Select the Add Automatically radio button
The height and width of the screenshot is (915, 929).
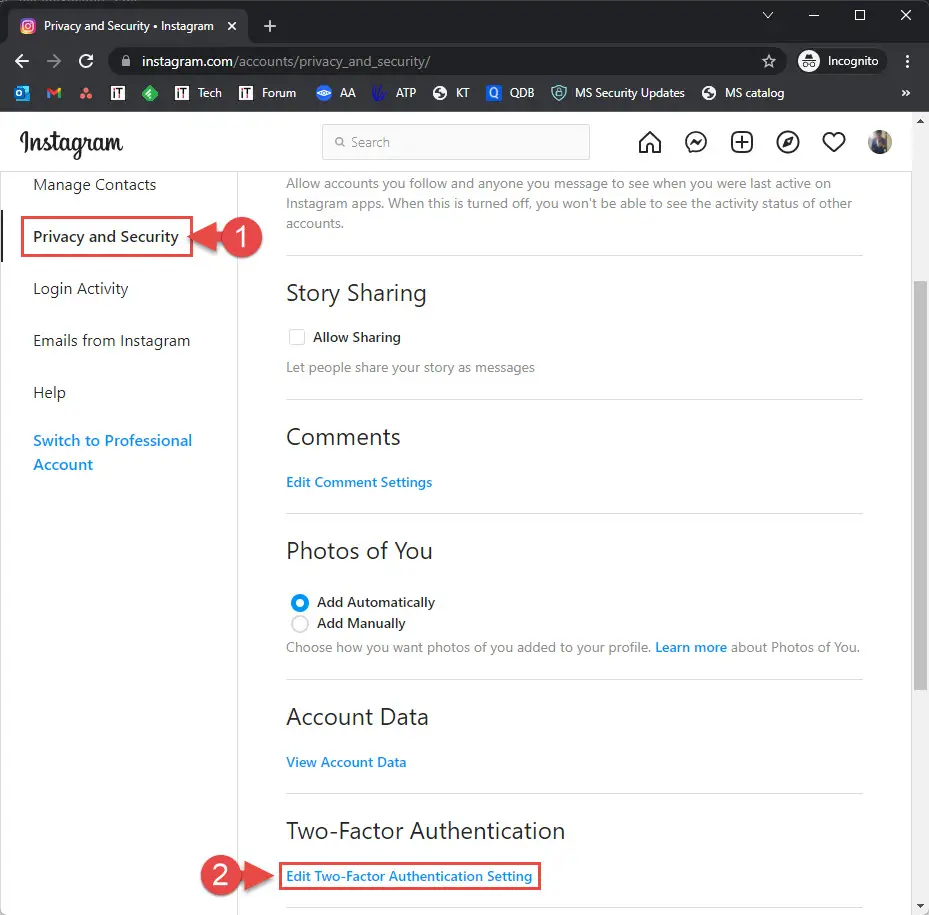coord(300,603)
